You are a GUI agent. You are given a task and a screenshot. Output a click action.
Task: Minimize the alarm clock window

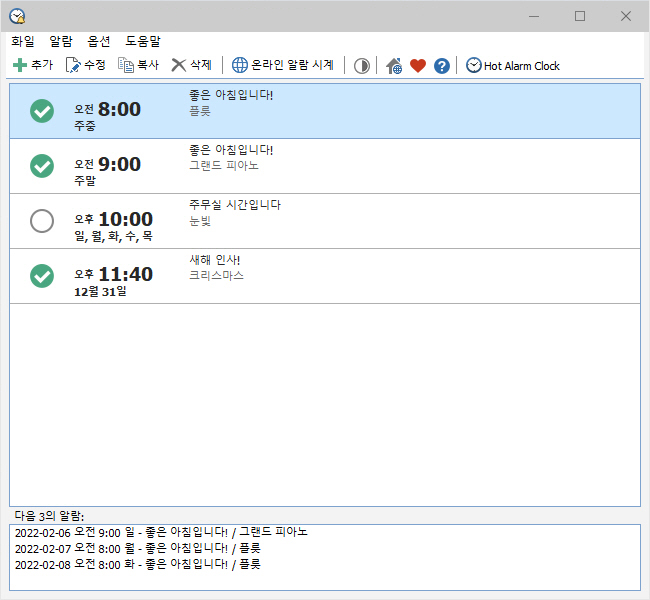534,17
